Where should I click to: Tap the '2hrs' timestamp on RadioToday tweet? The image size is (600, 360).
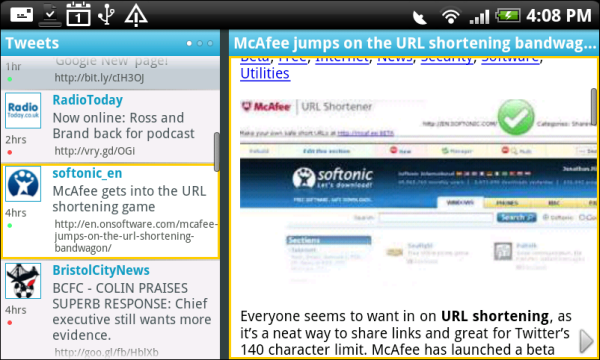coord(16,140)
